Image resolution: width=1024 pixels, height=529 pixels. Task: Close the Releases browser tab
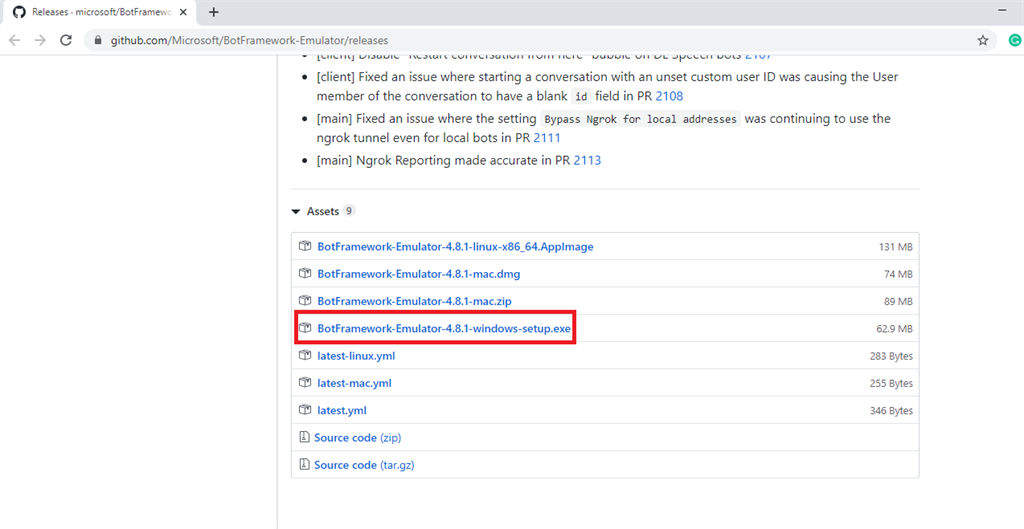(182, 12)
